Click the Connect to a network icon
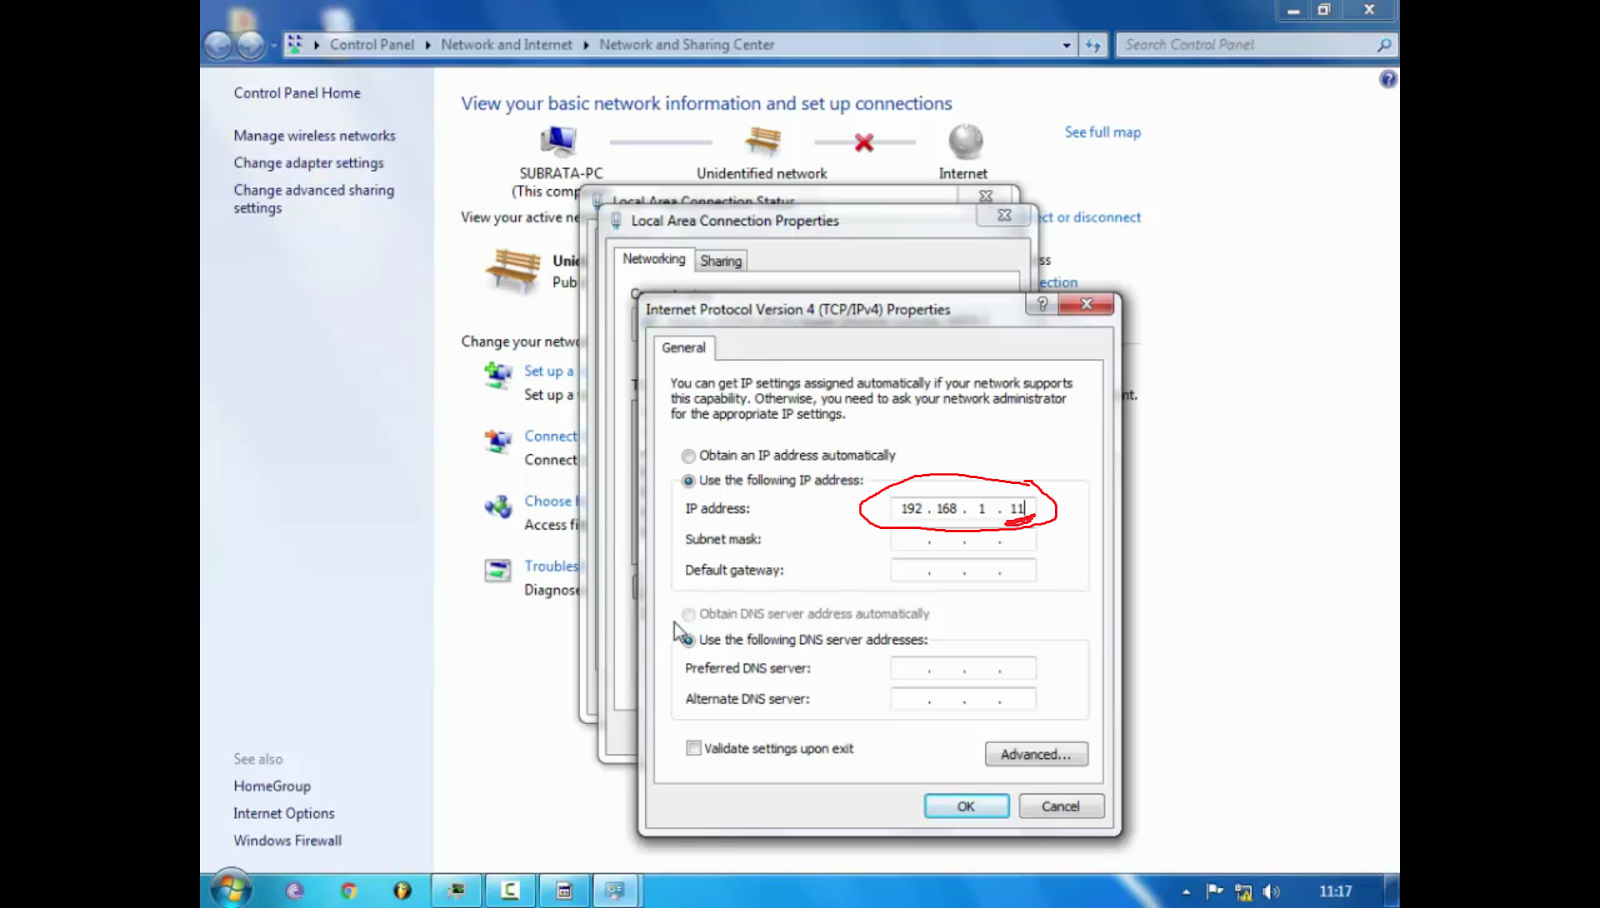Image resolution: width=1600 pixels, height=908 pixels. pos(498,441)
